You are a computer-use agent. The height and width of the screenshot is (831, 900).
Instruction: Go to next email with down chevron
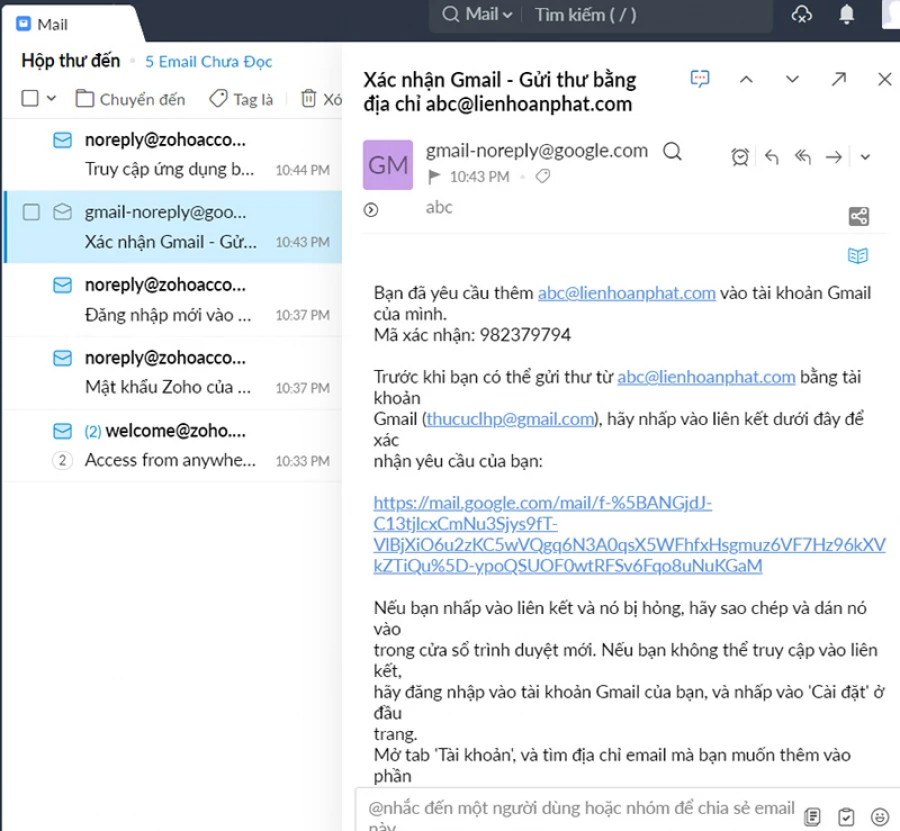[x=792, y=79]
